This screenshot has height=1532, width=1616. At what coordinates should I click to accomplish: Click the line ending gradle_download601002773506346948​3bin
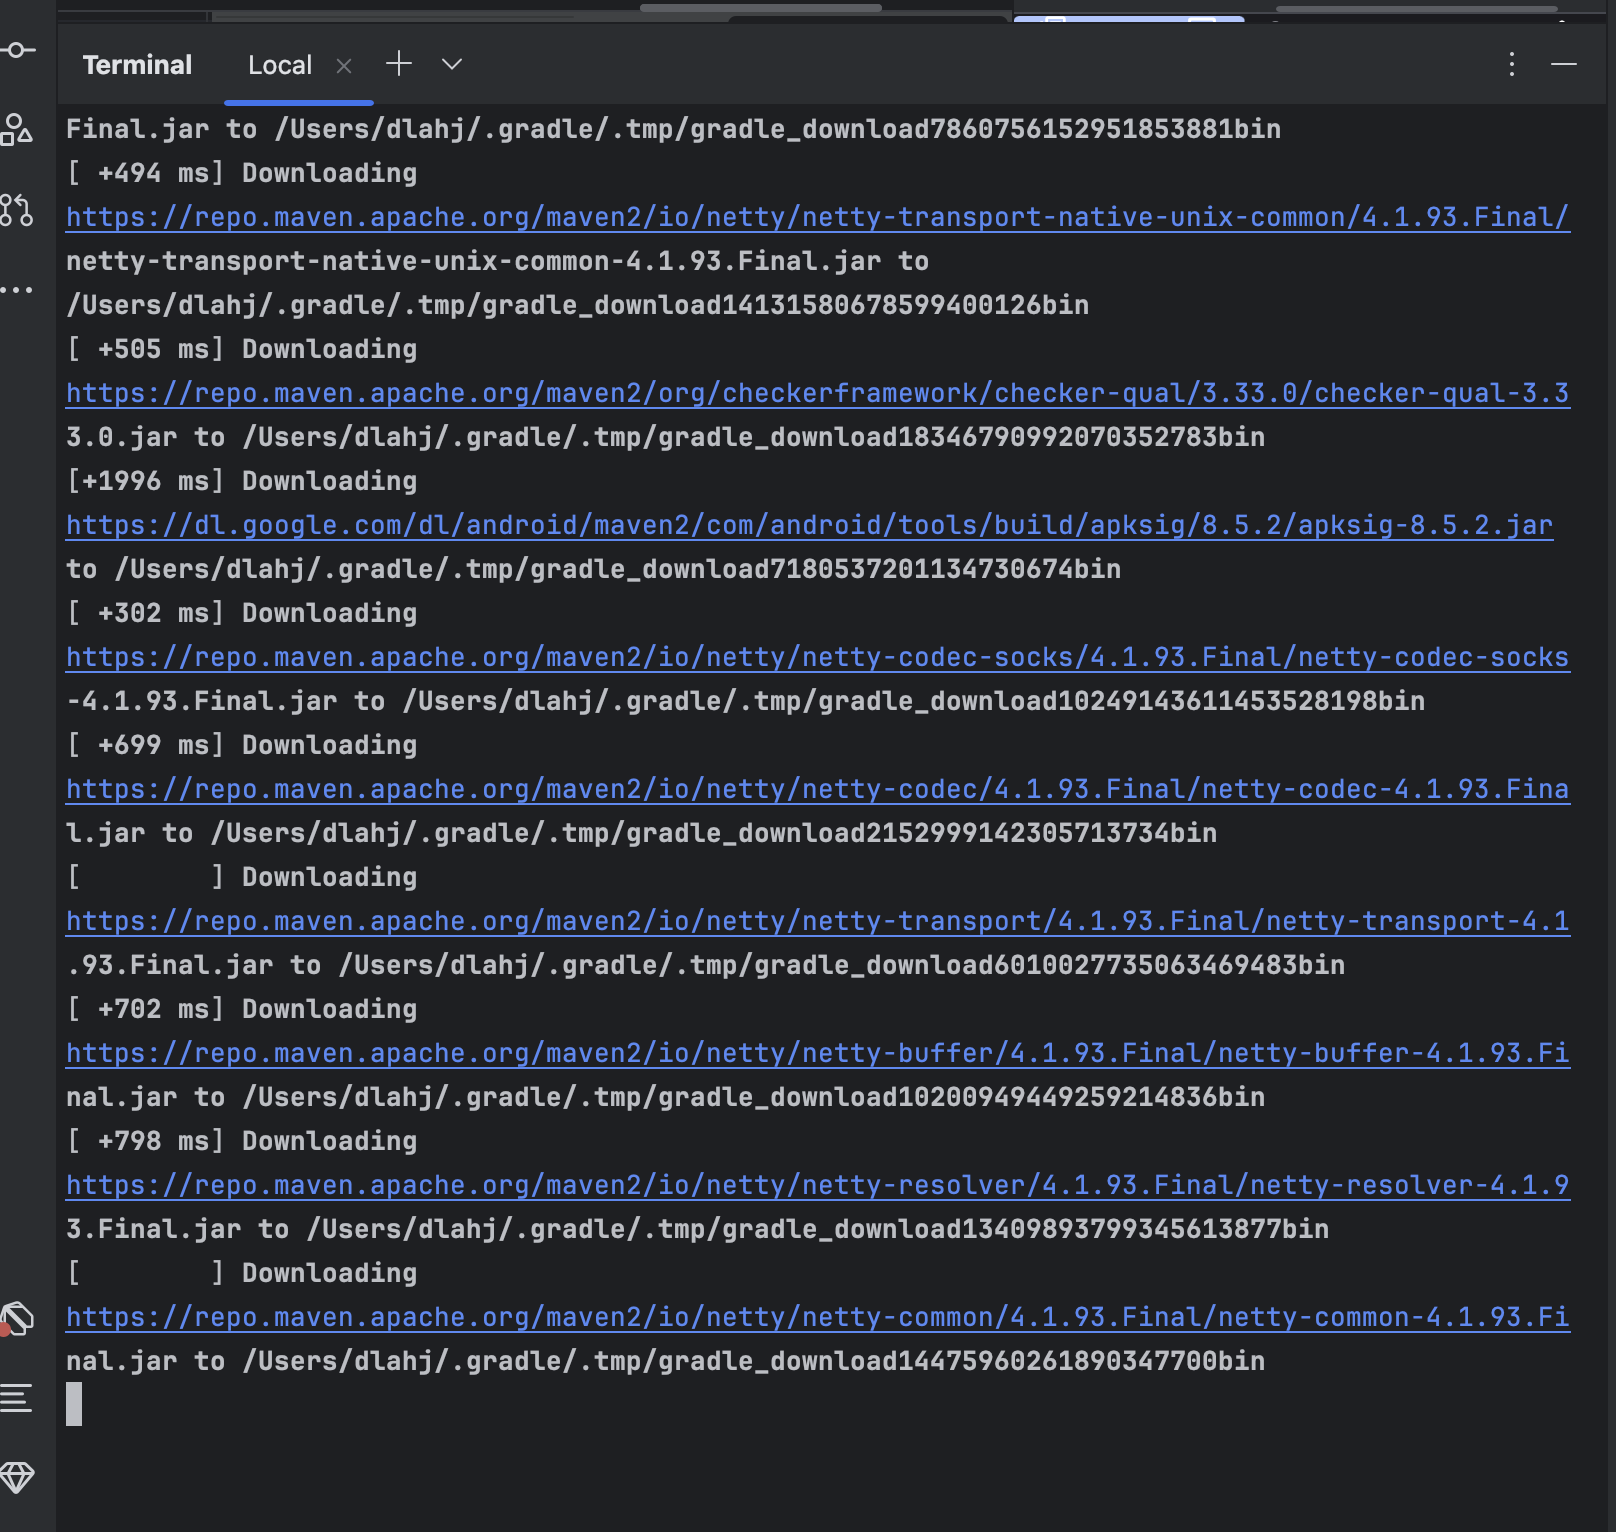[706, 966]
